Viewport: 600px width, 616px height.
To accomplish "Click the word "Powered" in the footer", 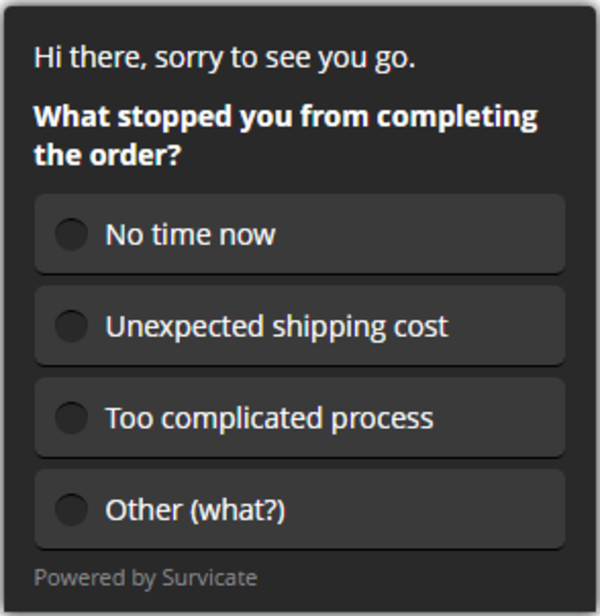I will pyautogui.click(x=79, y=578).
